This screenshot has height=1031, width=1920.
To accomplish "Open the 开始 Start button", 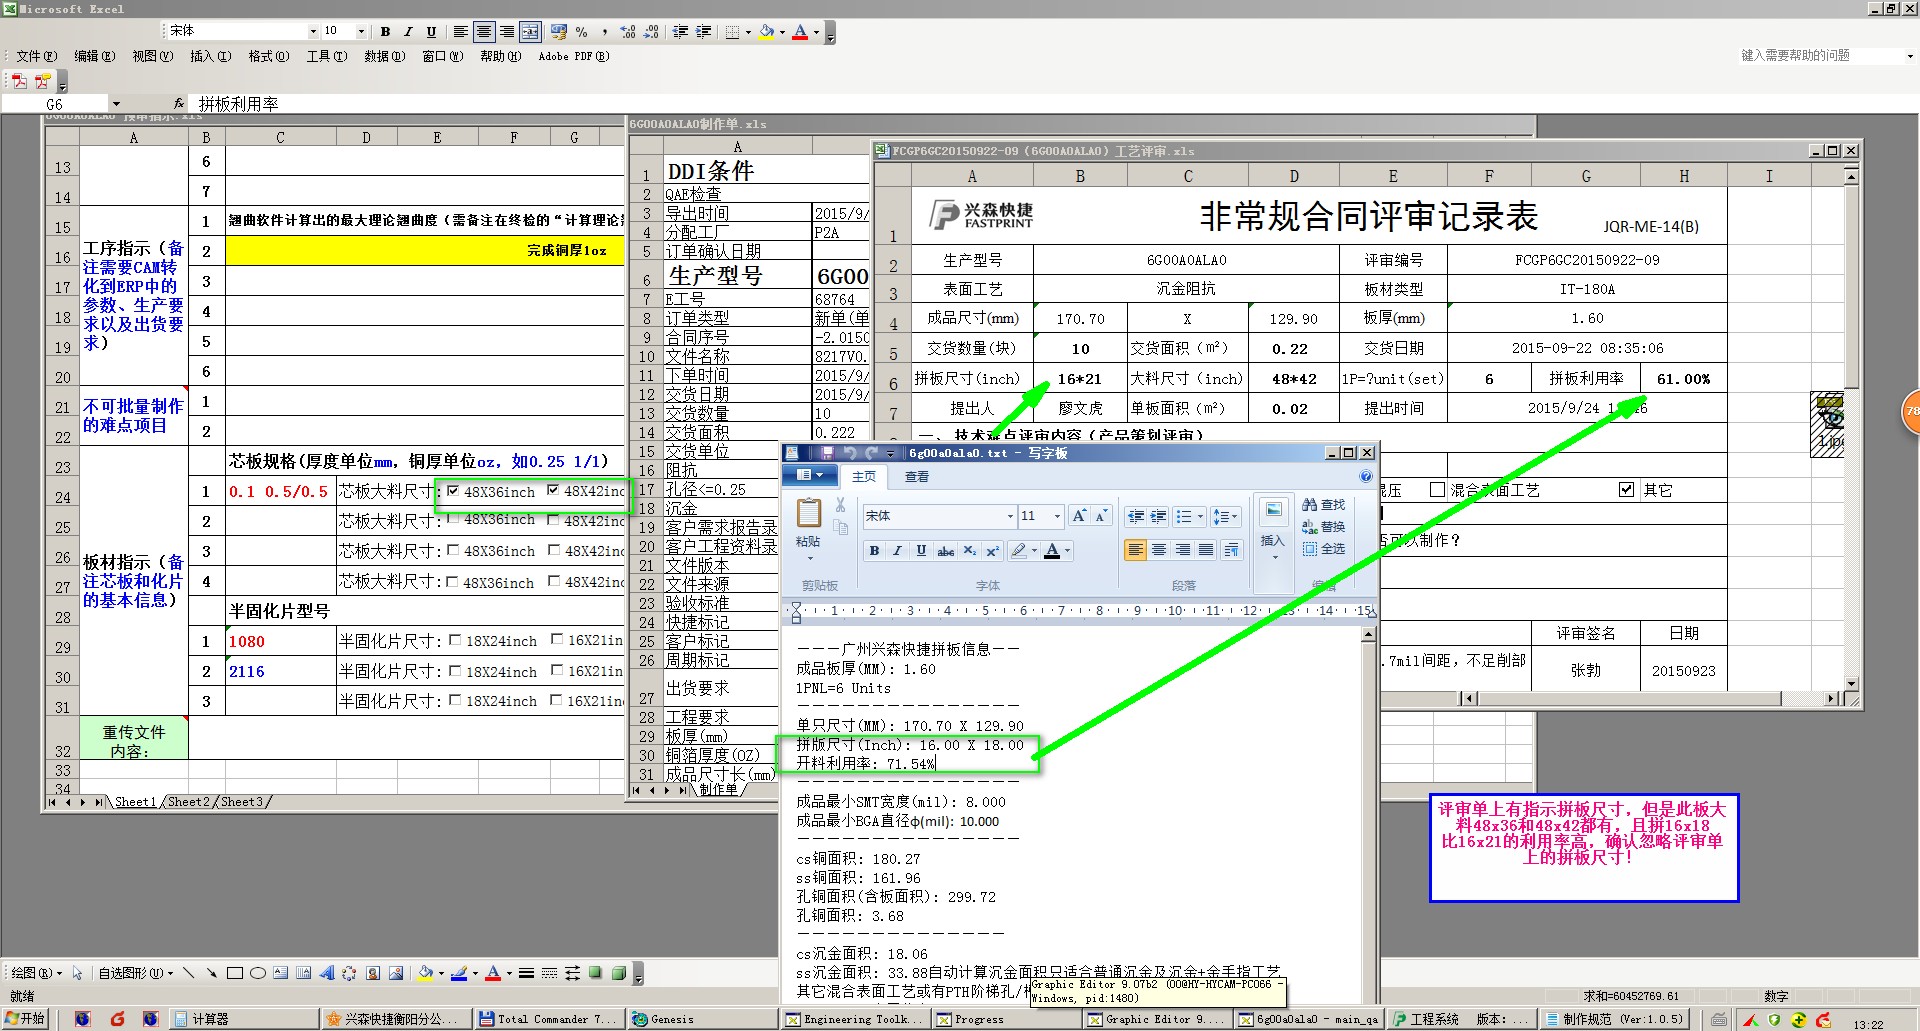I will 25,1019.
